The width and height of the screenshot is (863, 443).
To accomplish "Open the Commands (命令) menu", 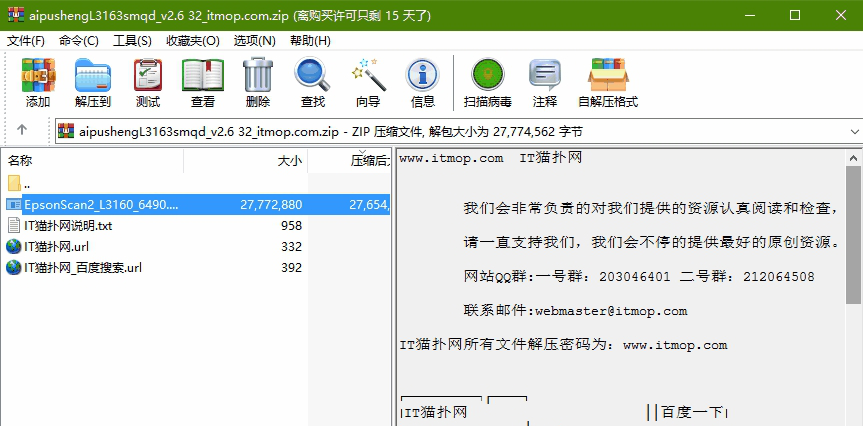I will pyautogui.click(x=79, y=41).
